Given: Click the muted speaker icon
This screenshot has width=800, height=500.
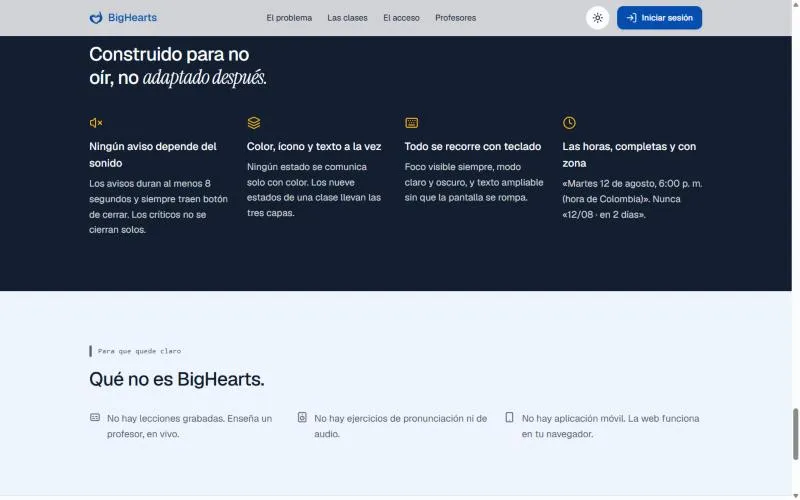Looking at the screenshot, I should (96, 122).
